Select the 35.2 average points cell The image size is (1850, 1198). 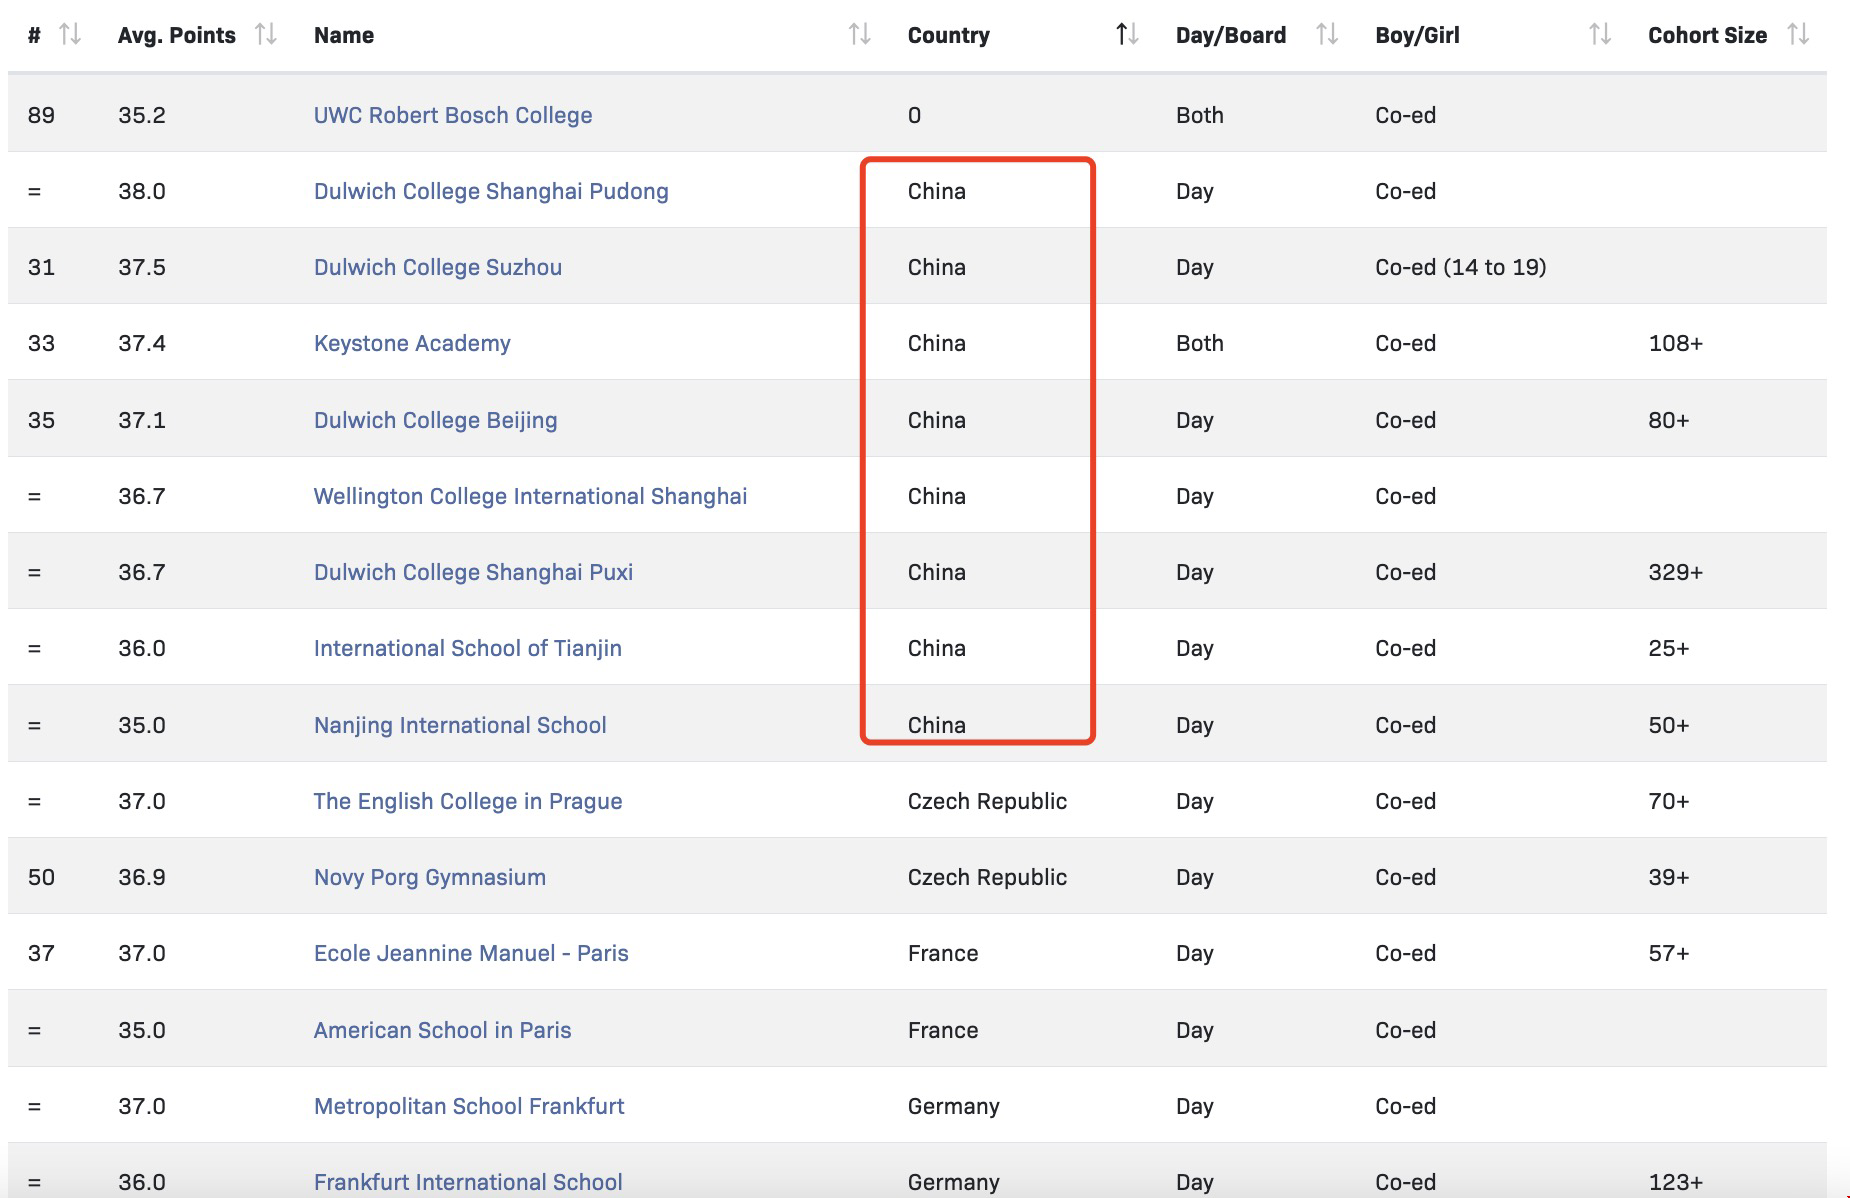pos(142,115)
